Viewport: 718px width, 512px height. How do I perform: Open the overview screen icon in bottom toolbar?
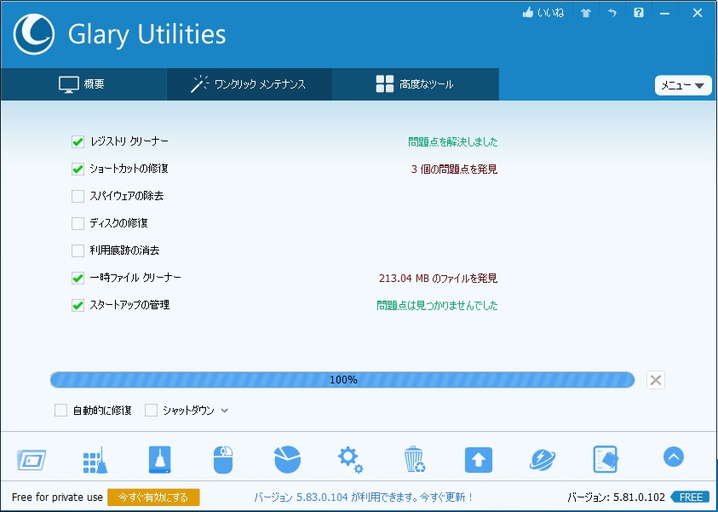(x=32, y=459)
